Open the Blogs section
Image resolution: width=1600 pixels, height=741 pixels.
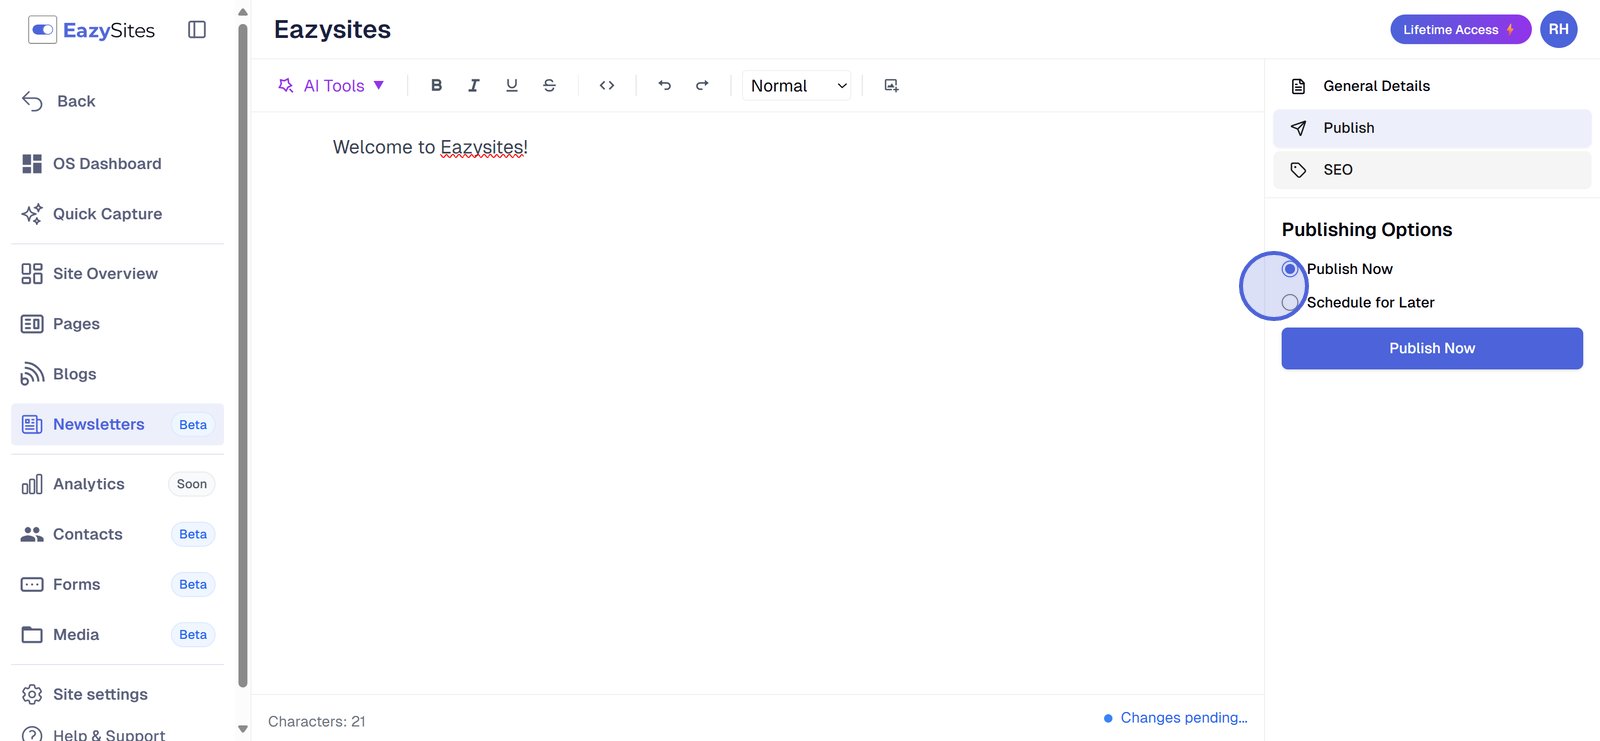[x=117, y=374]
